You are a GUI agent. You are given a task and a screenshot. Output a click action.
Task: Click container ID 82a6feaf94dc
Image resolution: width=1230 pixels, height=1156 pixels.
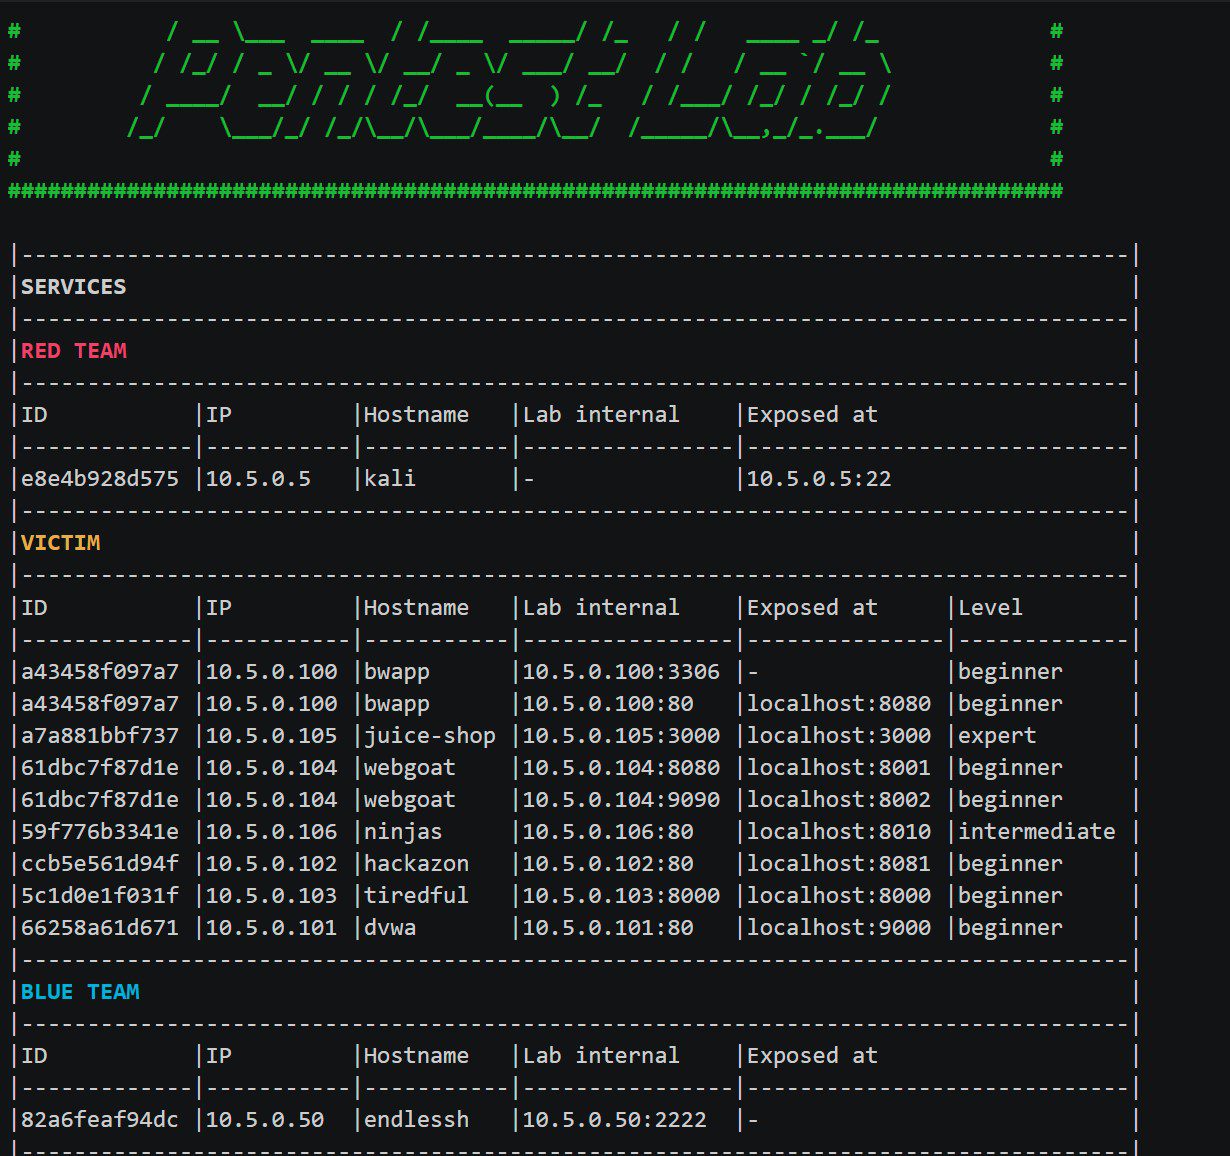[x=100, y=1120]
